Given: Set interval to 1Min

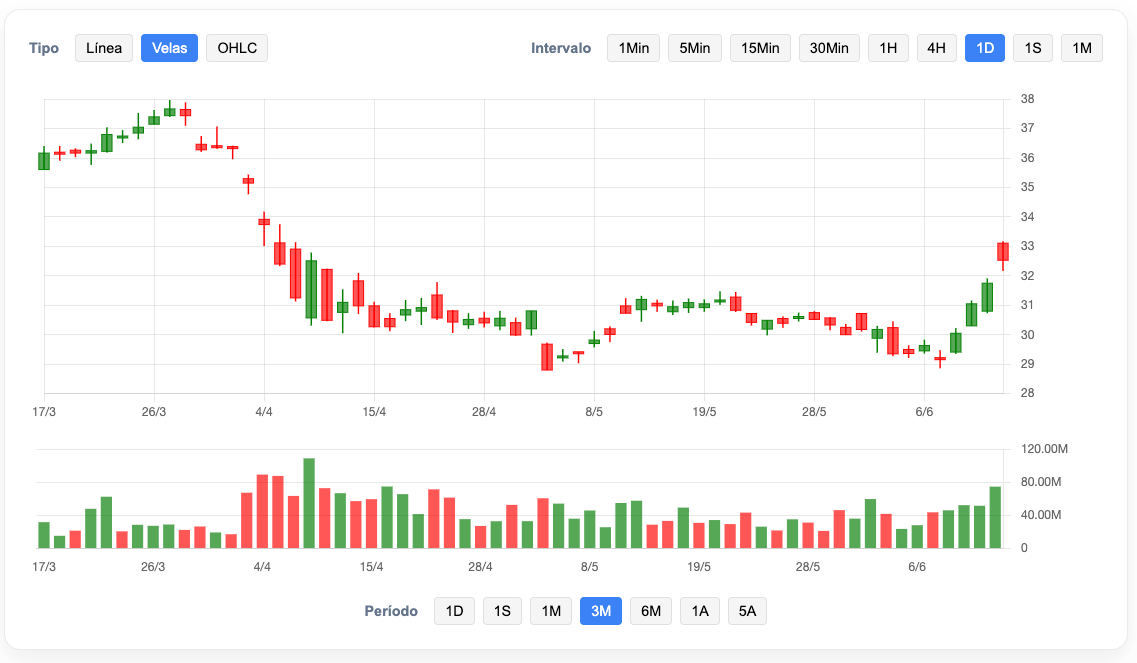Looking at the screenshot, I should (633, 48).
